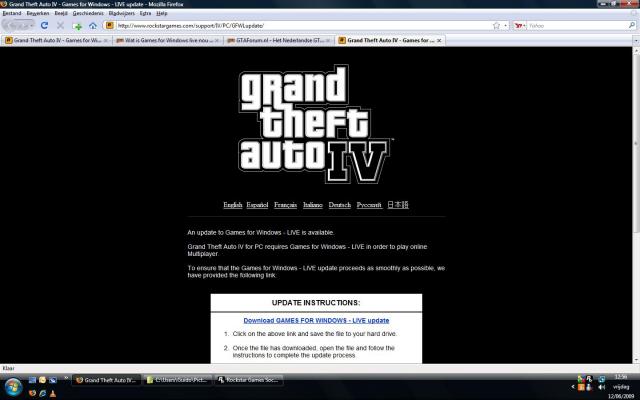Open the Bestand menu
Screen dimensions: 640x400
coord(12,13)
